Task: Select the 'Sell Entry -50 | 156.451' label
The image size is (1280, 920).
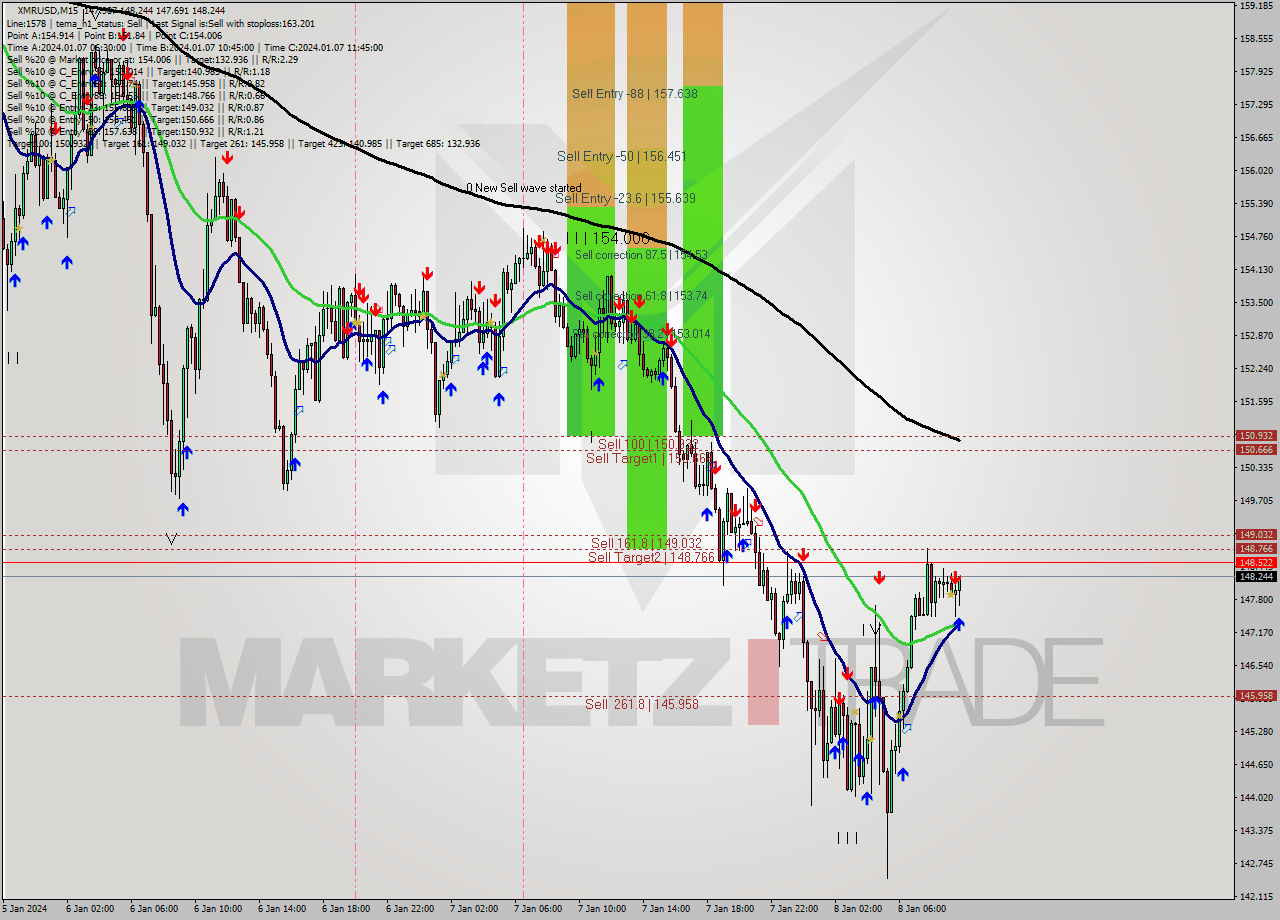Action: click(x=620, y=156)
